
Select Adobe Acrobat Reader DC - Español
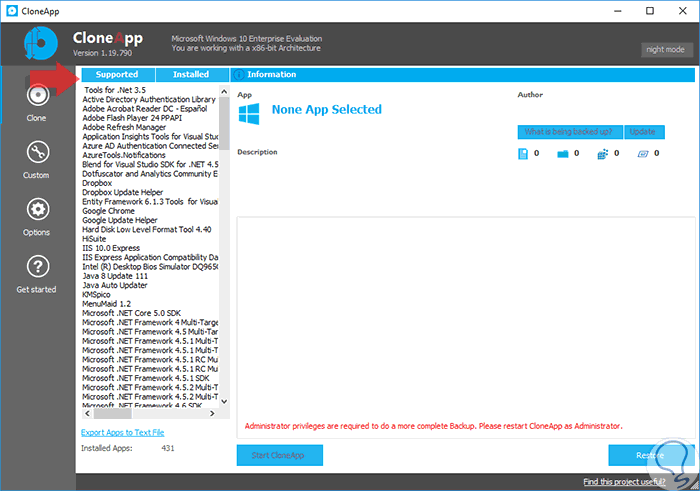coord(145,109)
